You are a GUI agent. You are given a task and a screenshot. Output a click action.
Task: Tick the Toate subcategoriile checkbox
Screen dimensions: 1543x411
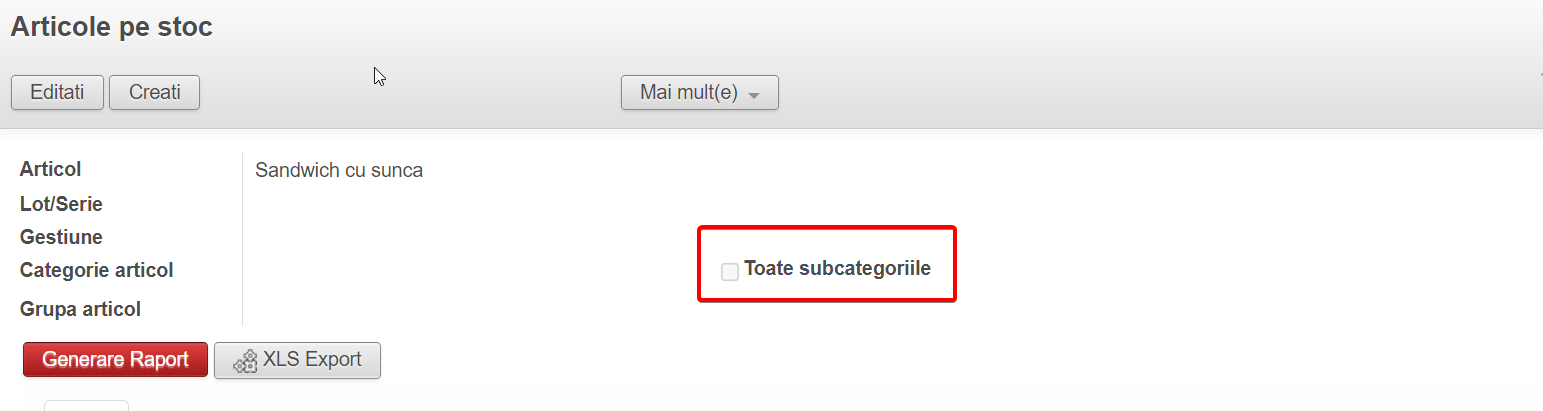[730, 271]
